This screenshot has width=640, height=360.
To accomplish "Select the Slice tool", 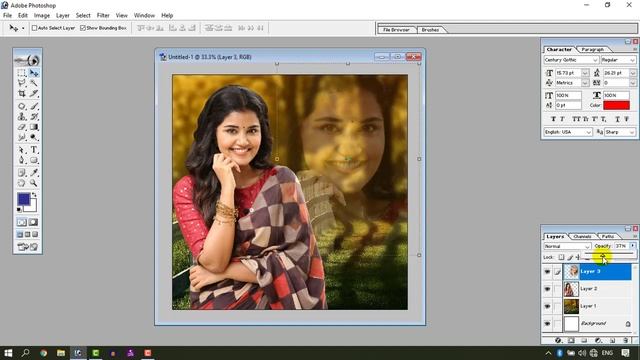I will tap(34, 94).
